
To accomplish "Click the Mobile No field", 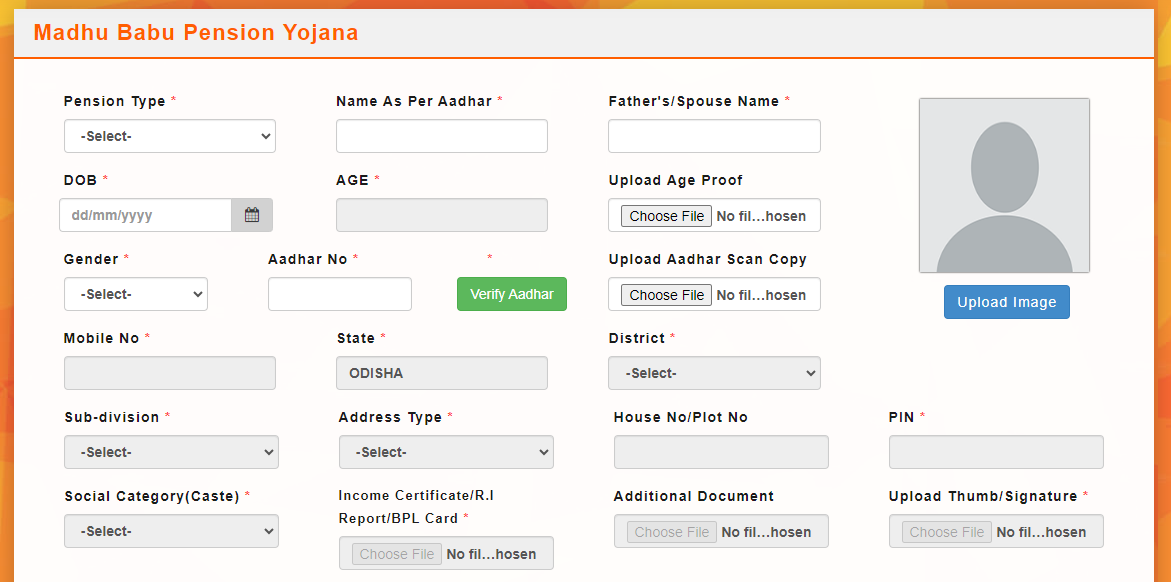I will (170, 373).
